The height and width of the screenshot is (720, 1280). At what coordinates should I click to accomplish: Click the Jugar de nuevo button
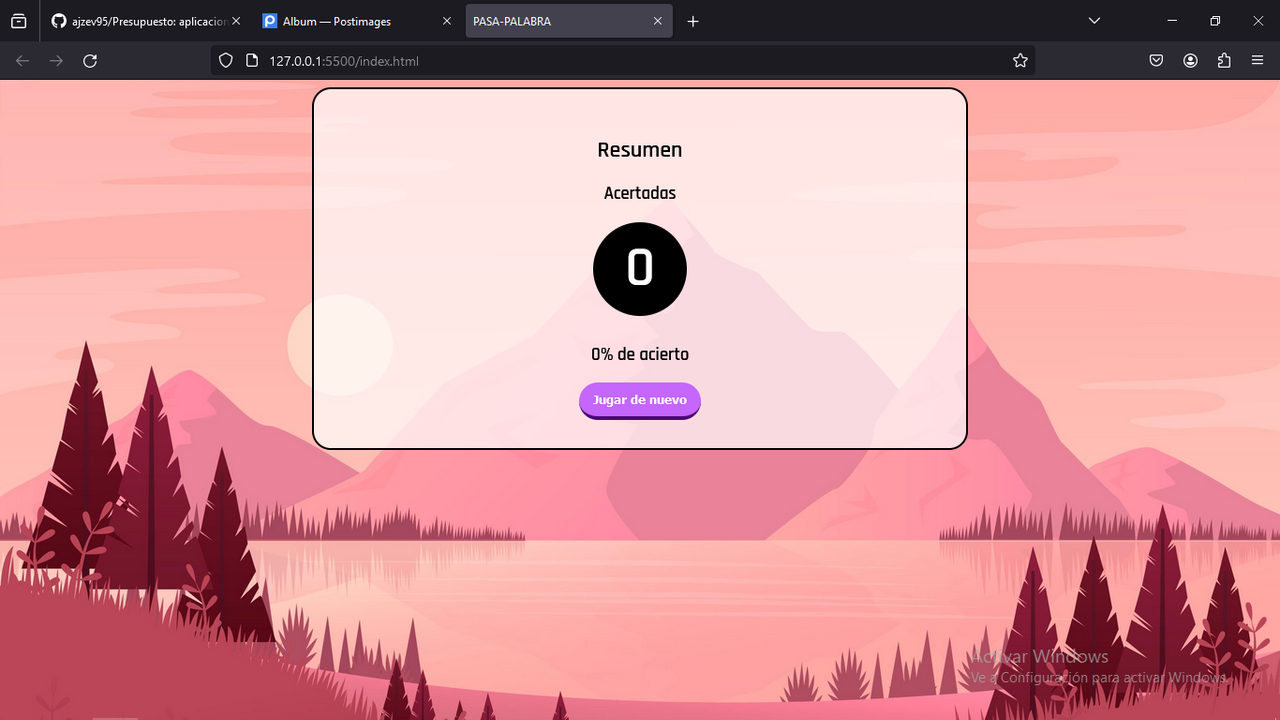click(640, 401)
